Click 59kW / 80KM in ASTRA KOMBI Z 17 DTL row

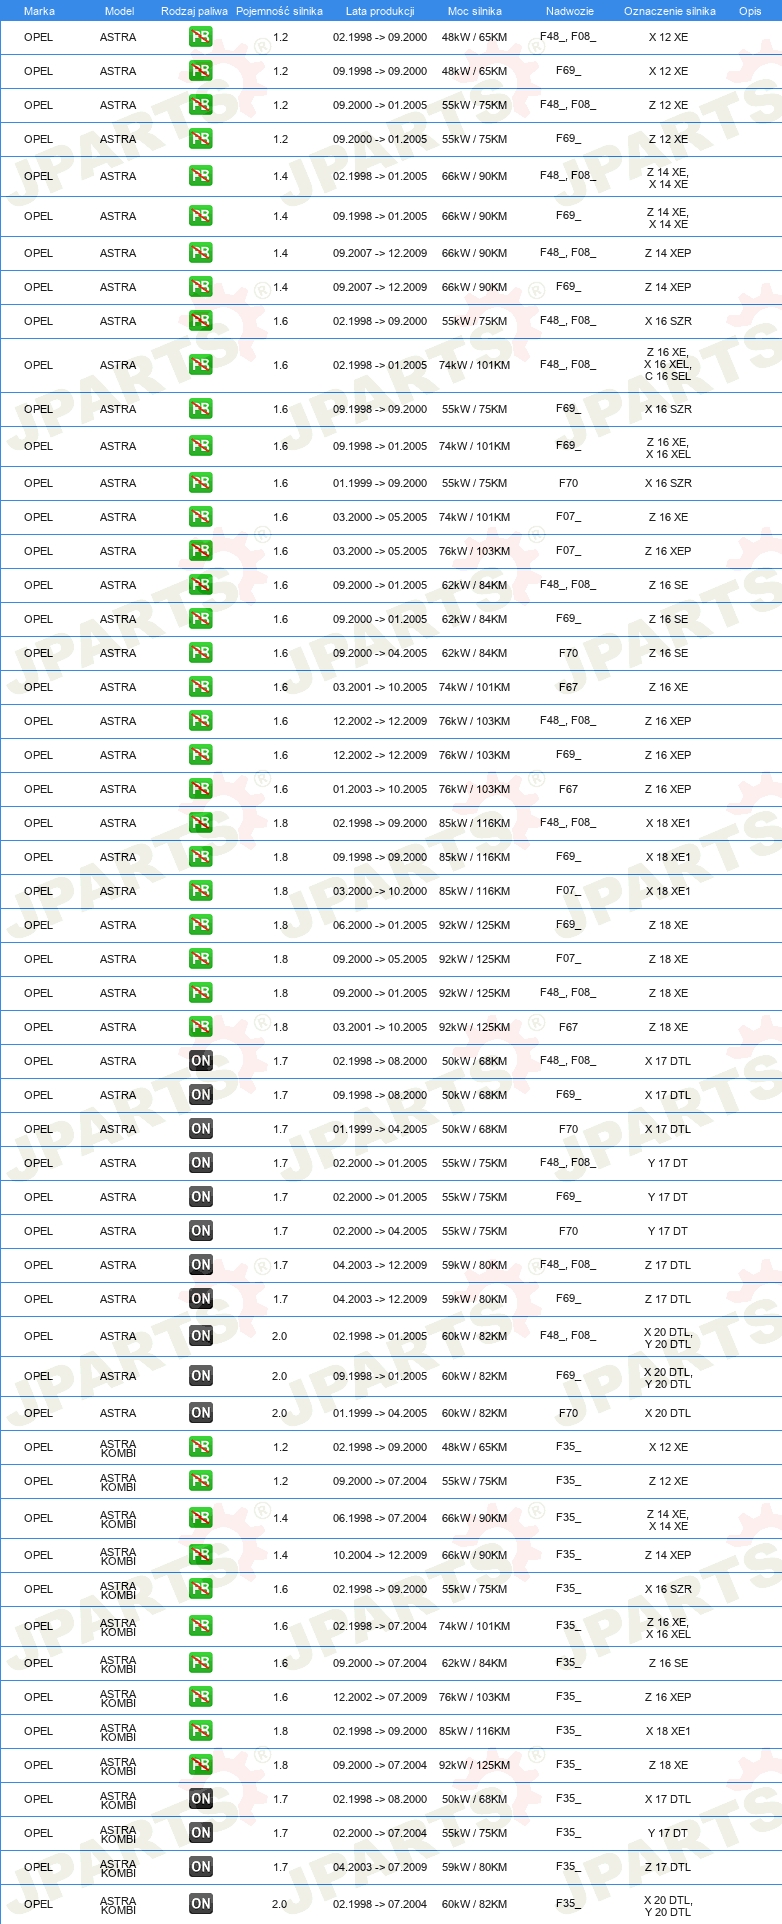(x=475, y=1867)
